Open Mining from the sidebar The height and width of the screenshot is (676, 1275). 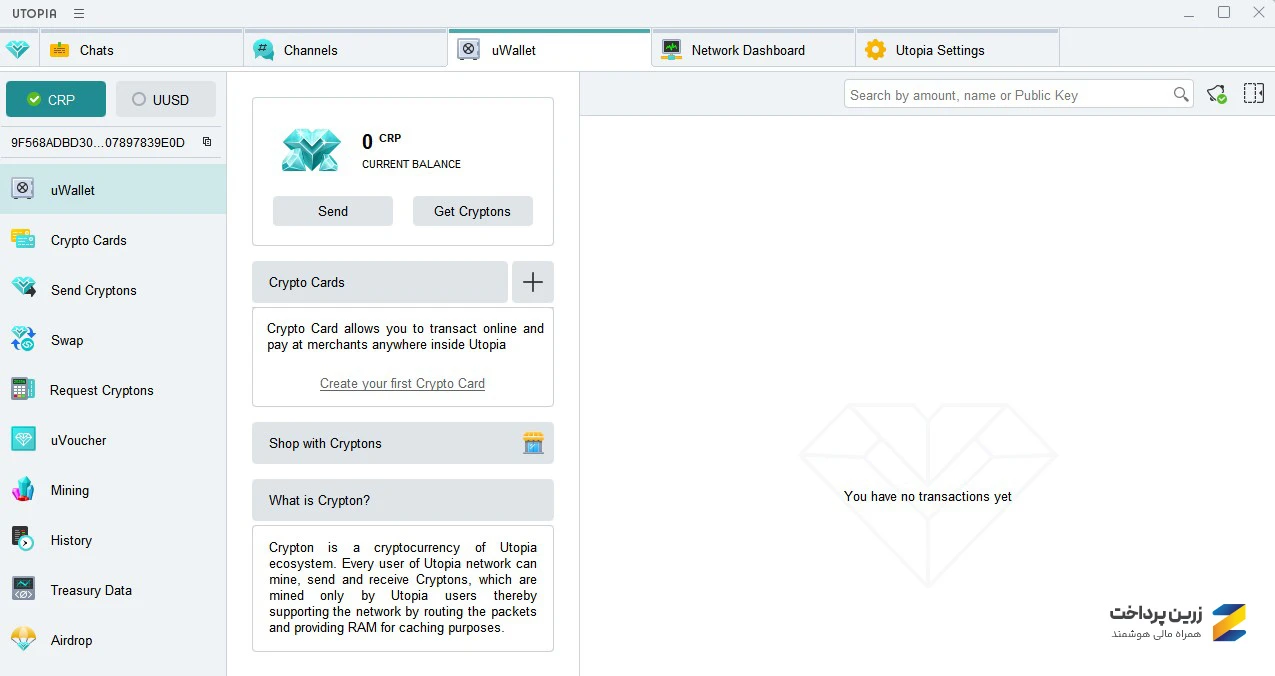[x=70, y=490]
